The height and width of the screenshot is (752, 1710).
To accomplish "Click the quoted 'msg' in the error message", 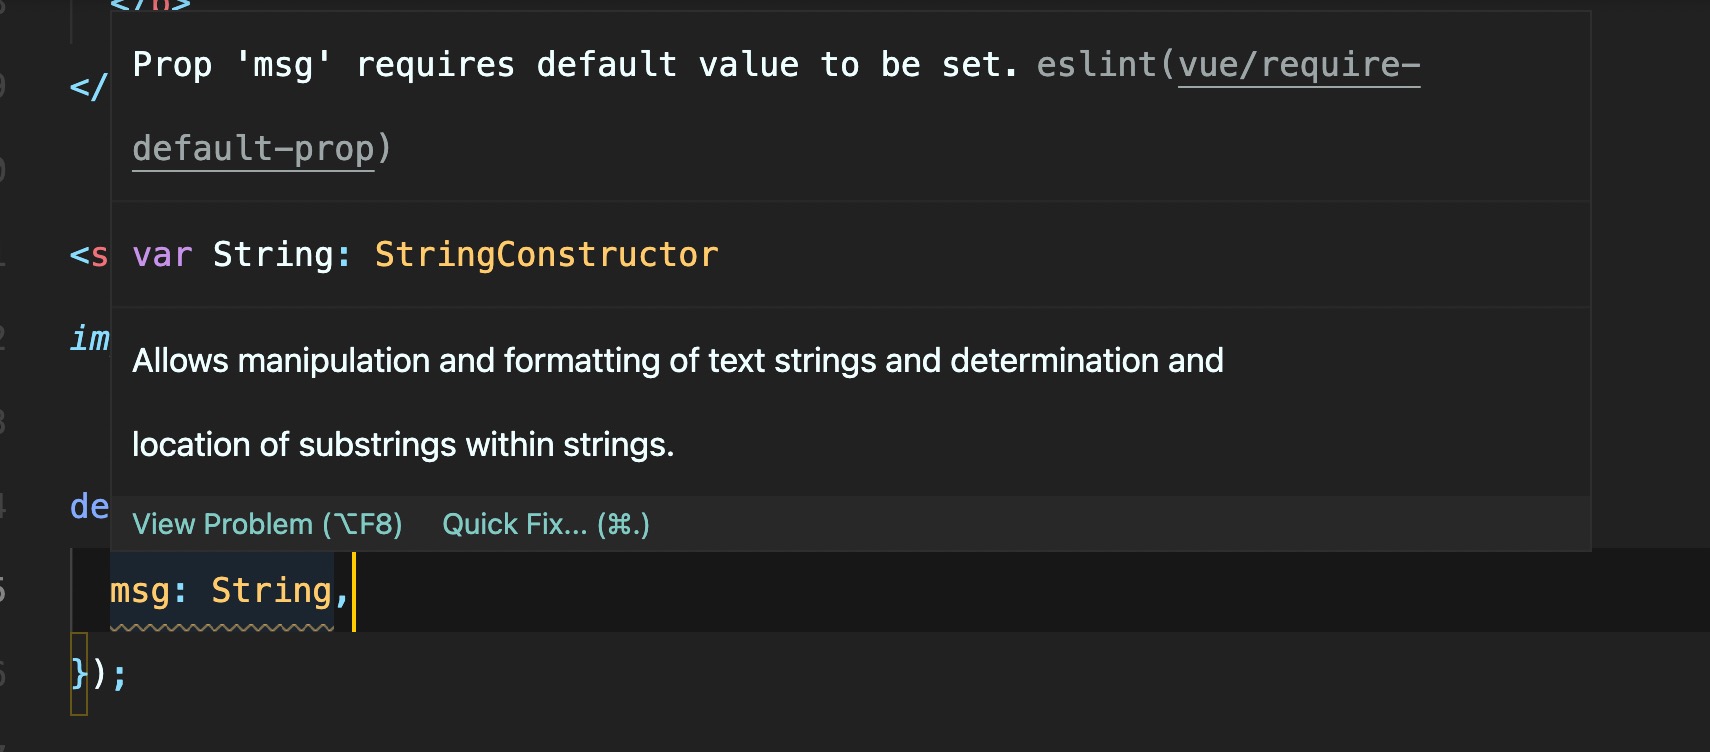I will 283,66.
